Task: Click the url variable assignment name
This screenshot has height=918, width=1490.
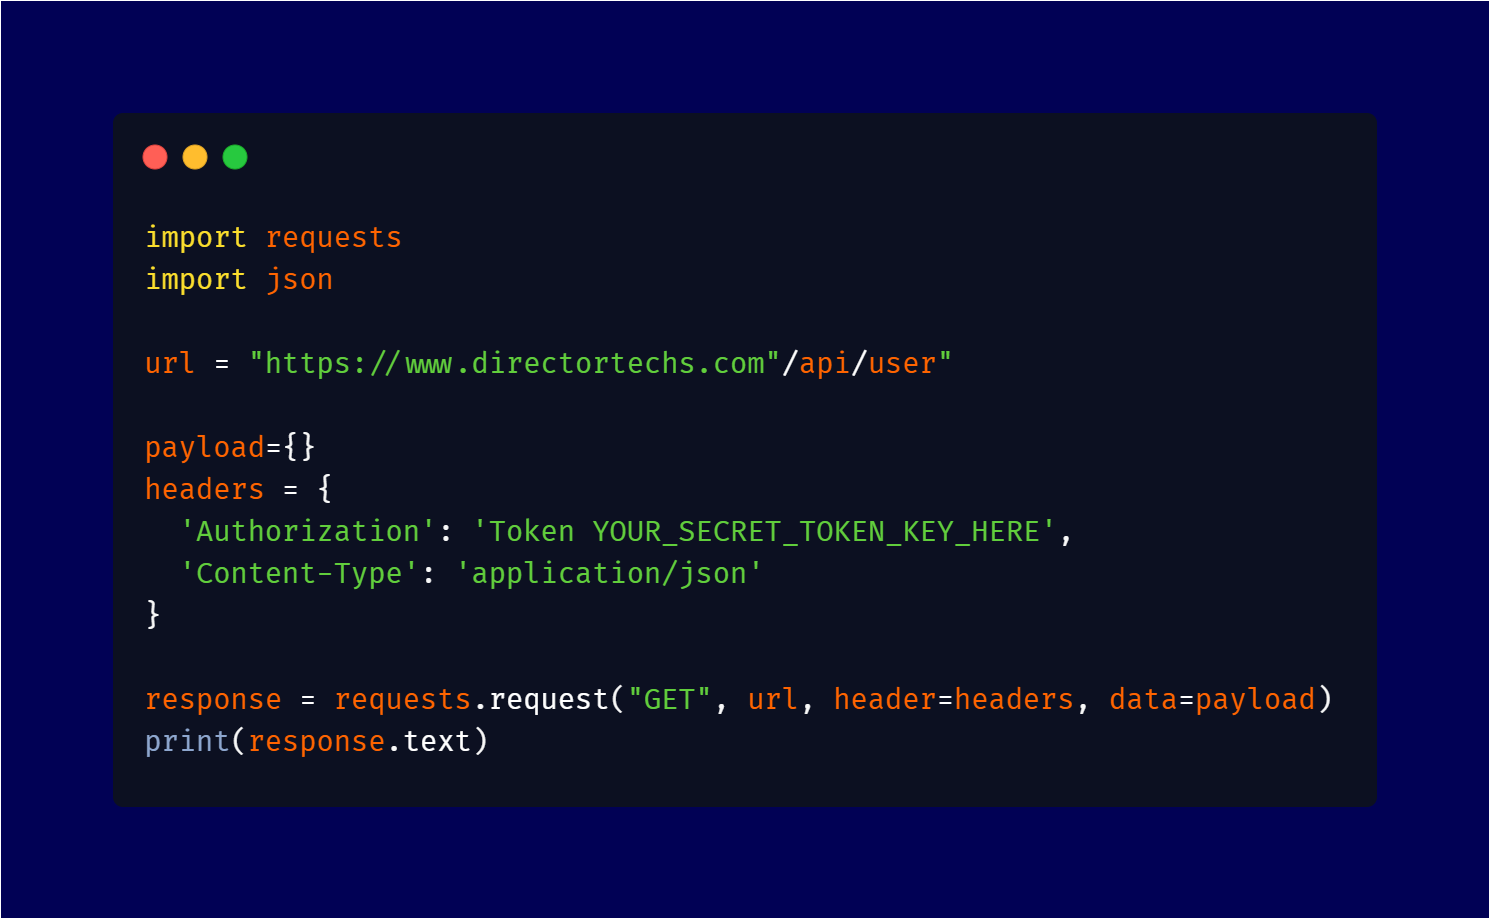Action: pos(170,363)
